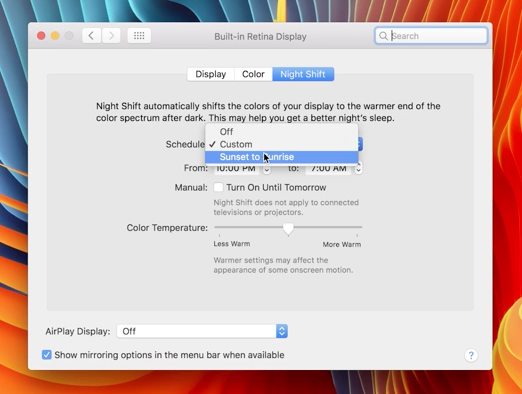Viewport: 522px width, 394px height.
Task: Select the Night Shift tab
Action: point(303,74)
